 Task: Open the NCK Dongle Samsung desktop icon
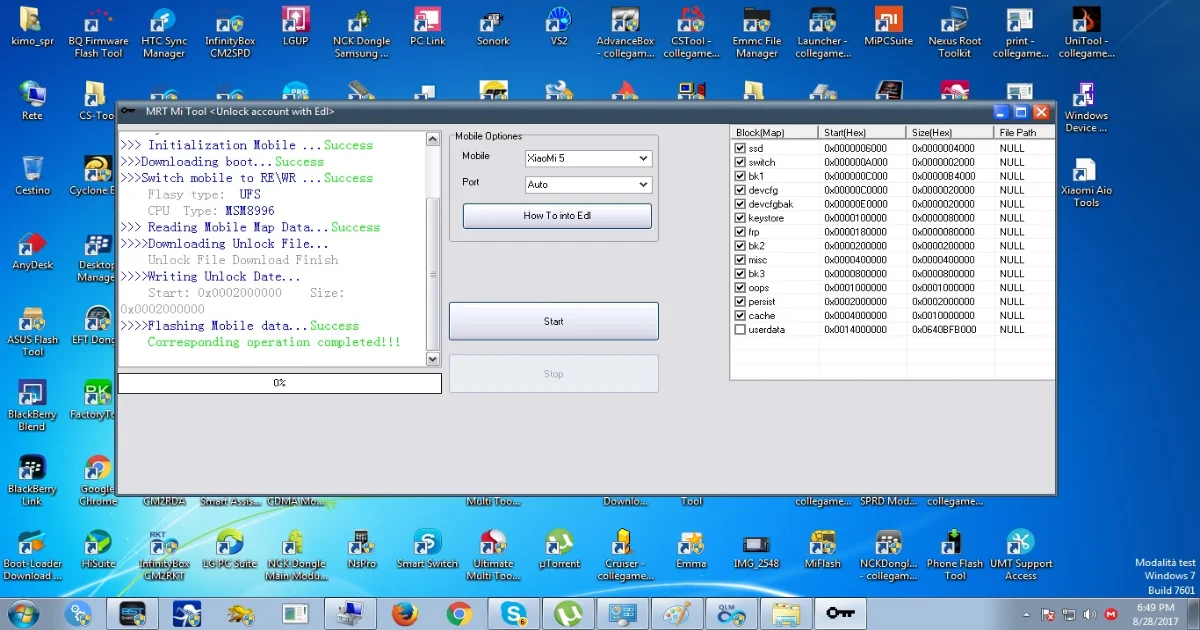tap(362, 32)
